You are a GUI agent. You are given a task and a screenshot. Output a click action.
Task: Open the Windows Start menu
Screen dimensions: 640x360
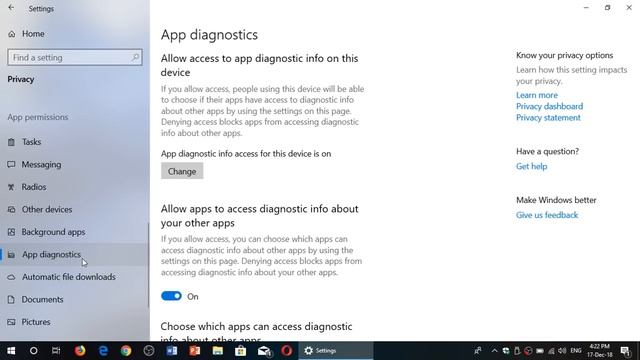[11, 351]
